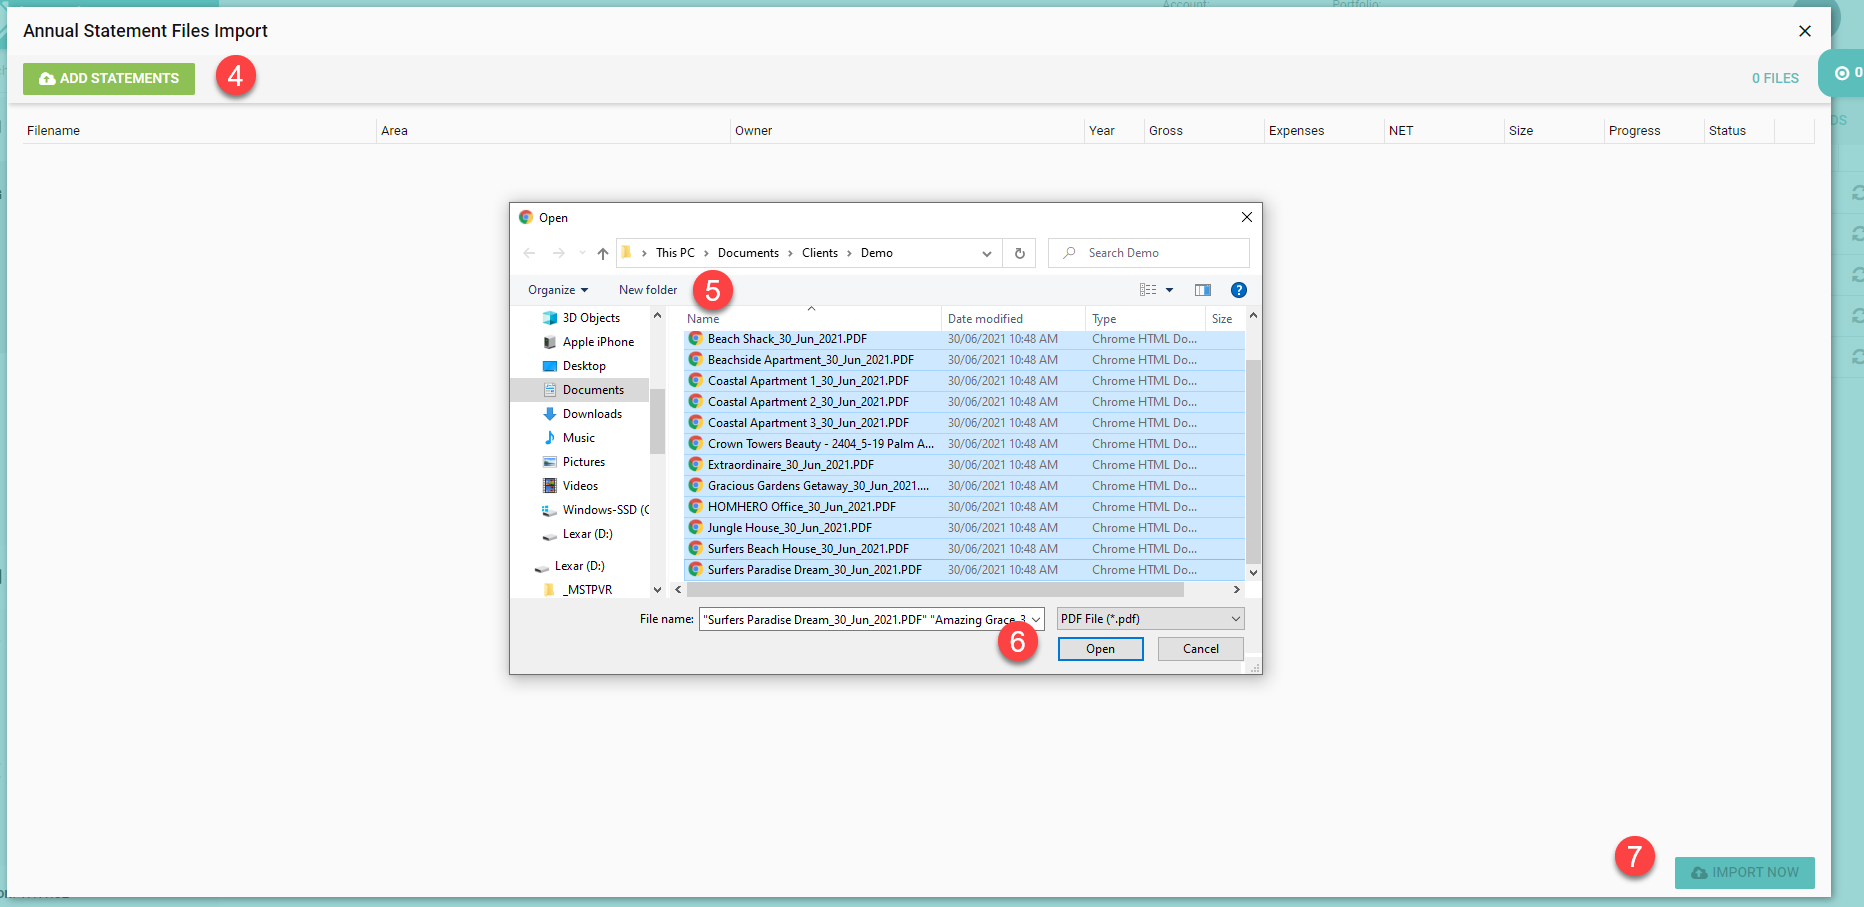
Task: Click the New folder toolbar item
Action: click(x=647, y=290)
